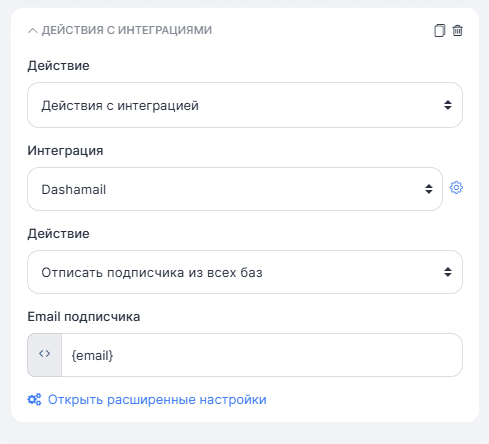This screenshot has width=489, height=444.
Task: Collapse the ДЕЙСТВИЯ С ИНТЕГРАЦИЯМИ section
Action: point(33,31)
